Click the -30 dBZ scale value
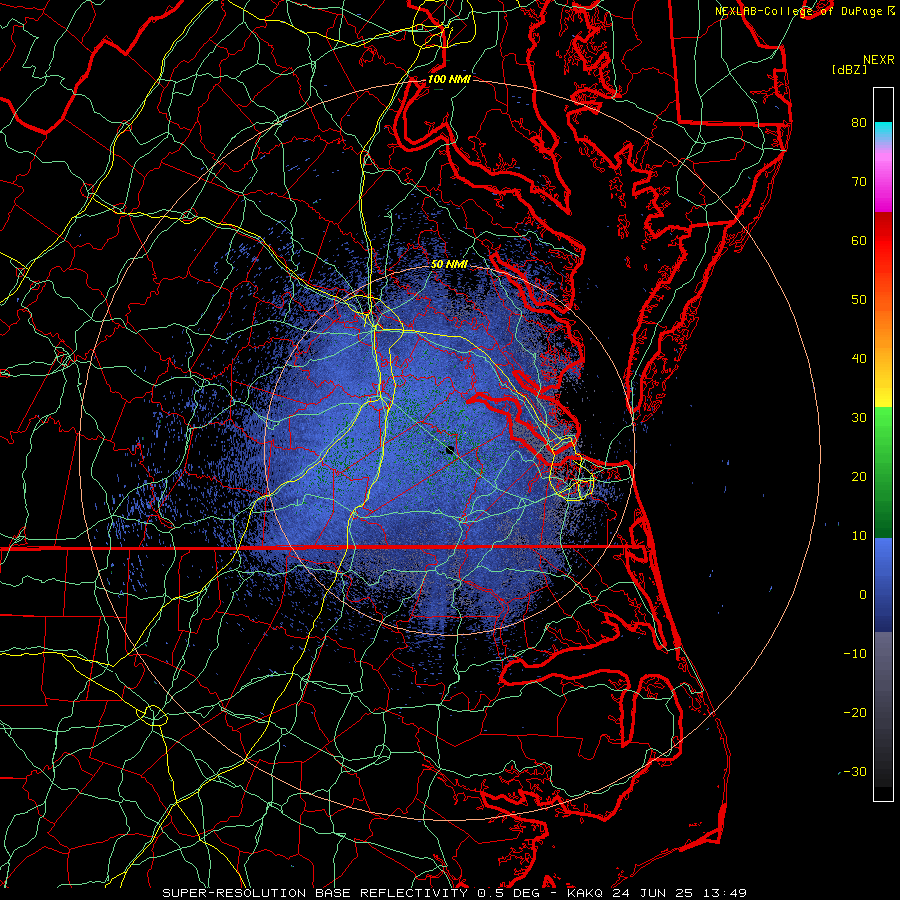 pos(855,771)
